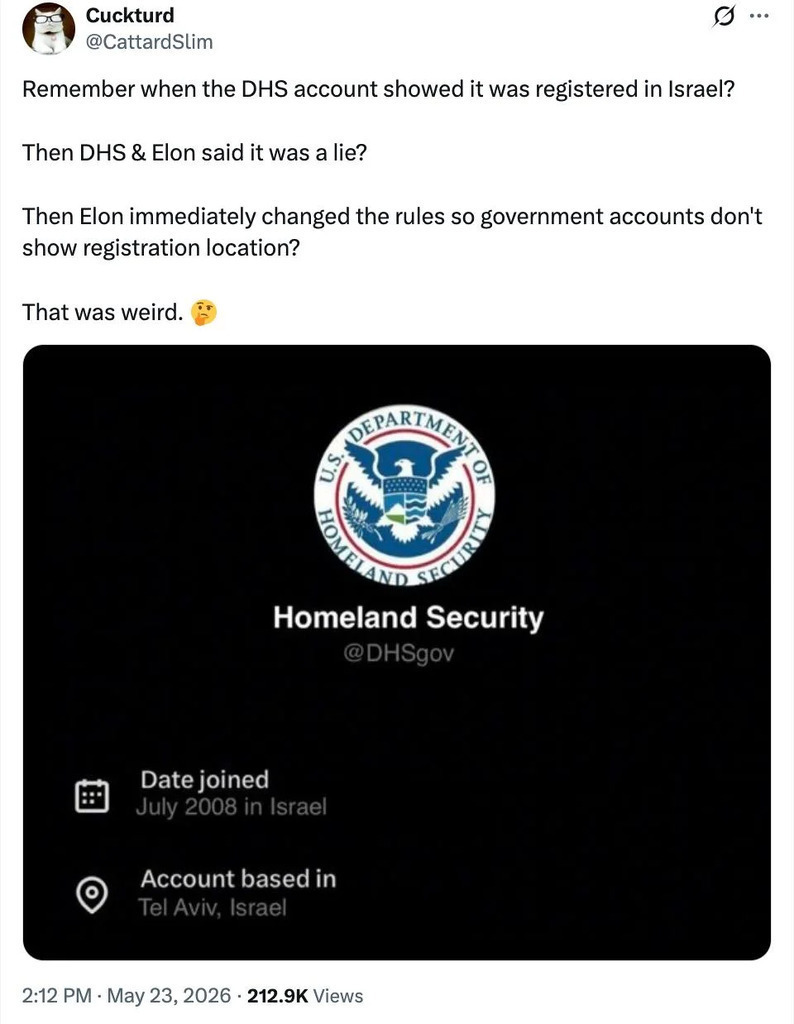
Task: Click the Date joined label
Action: tap(204, 780)
